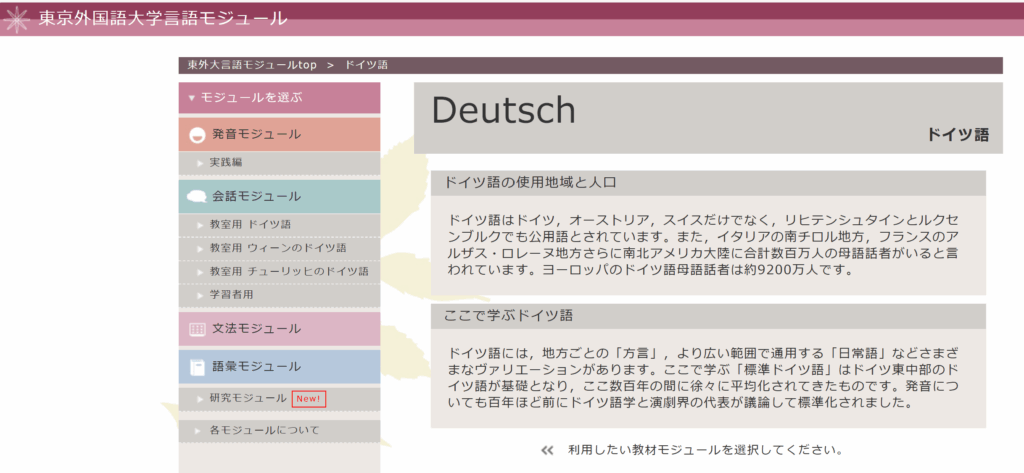Open 教室用 ドイツ語 conversation lesson
The width and height of the screenshot is (1024, 473).
pos(250,224)
